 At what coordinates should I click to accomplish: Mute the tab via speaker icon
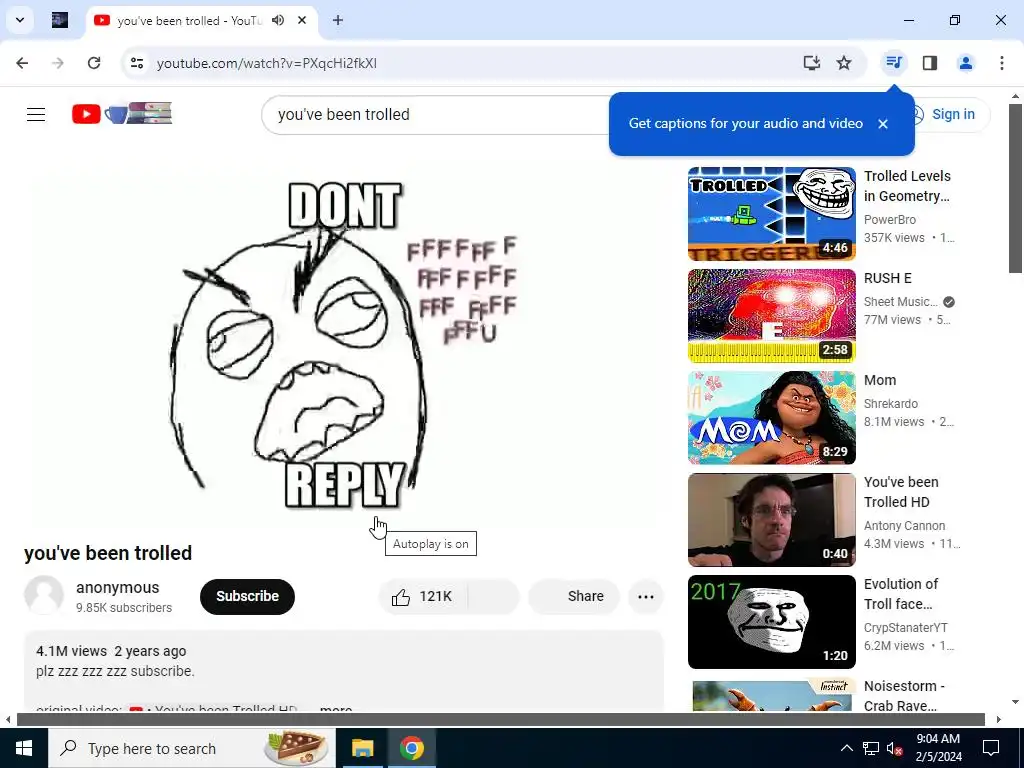click(278, 20)
